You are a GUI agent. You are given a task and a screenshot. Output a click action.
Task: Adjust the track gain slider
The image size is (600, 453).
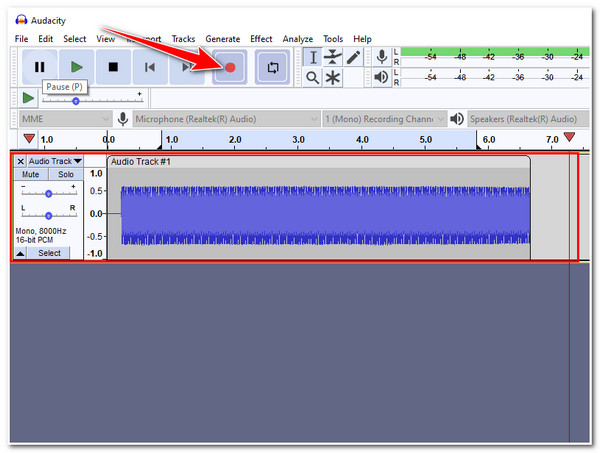pyautogui.click(x=49, y=194)
